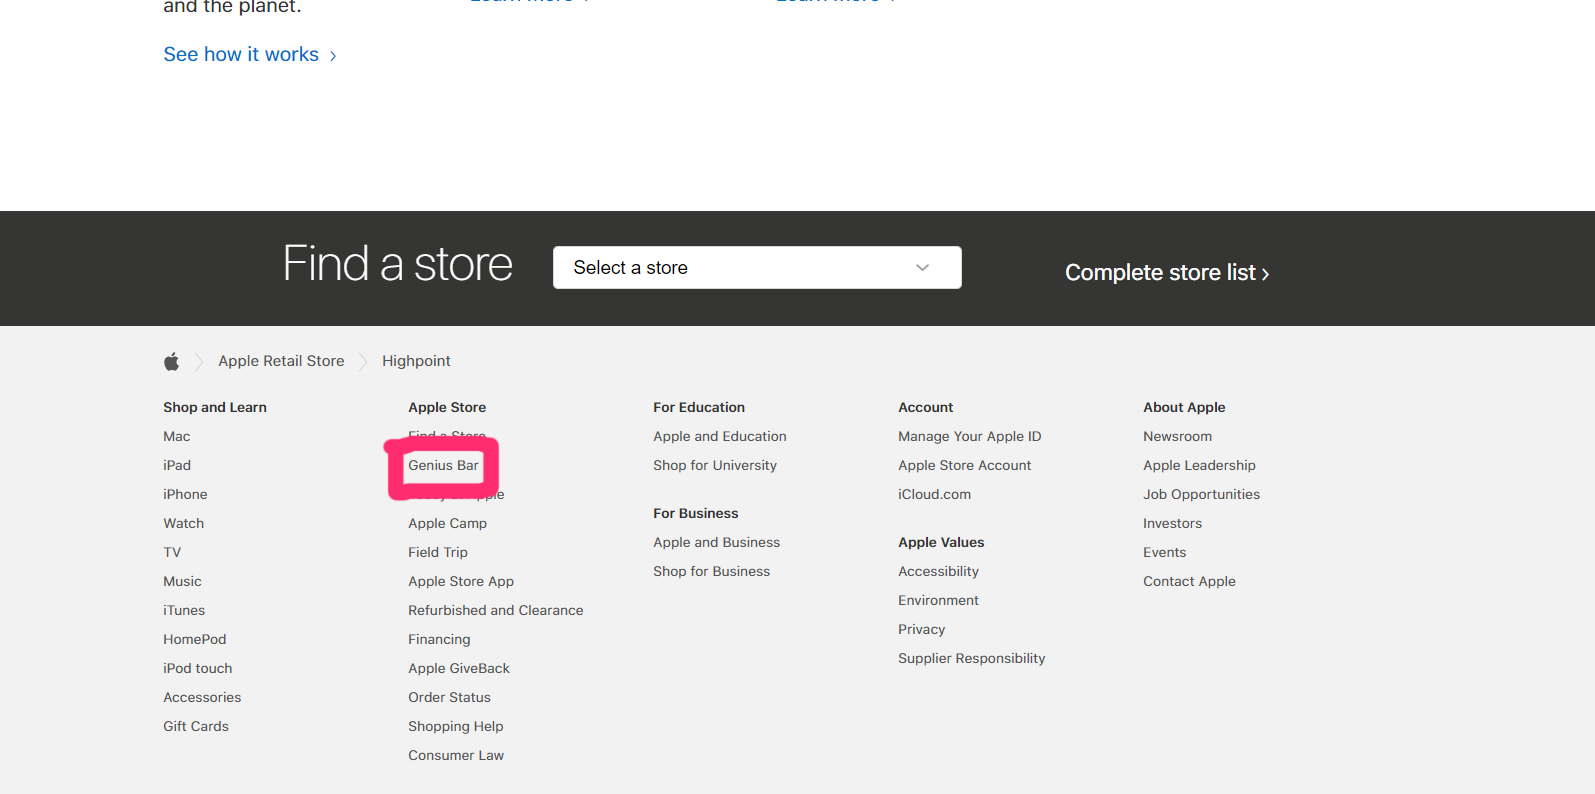Open the Complete store list link

click(1167, 272)
